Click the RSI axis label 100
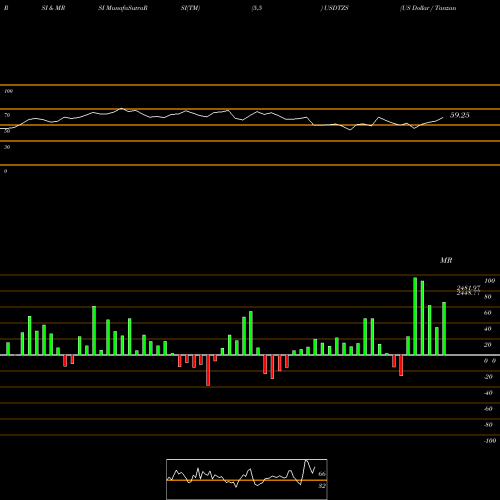The image size is (500, 500). click(9, 91)
